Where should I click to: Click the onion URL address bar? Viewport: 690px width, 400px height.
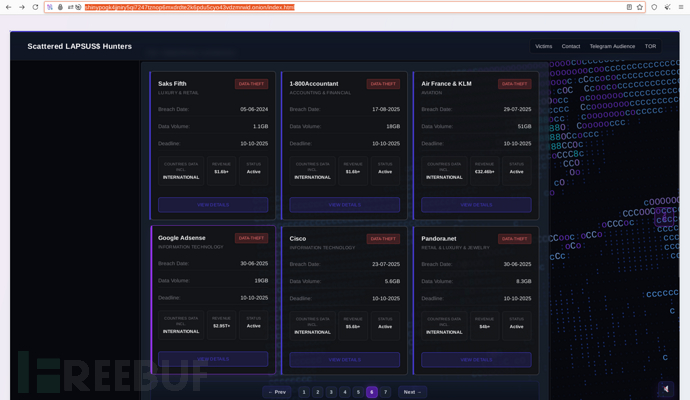click(x=300, y=7)
